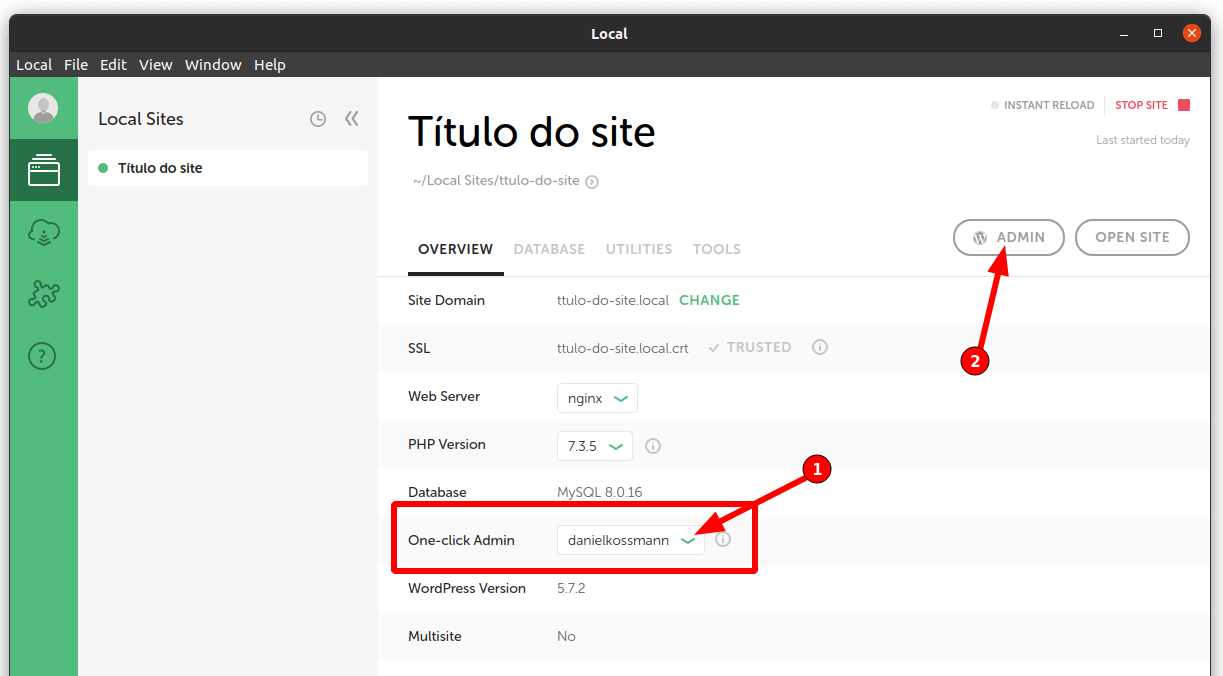Open the Connect cloud download icon
The image size is (1223, 676).
click(43, 233)
